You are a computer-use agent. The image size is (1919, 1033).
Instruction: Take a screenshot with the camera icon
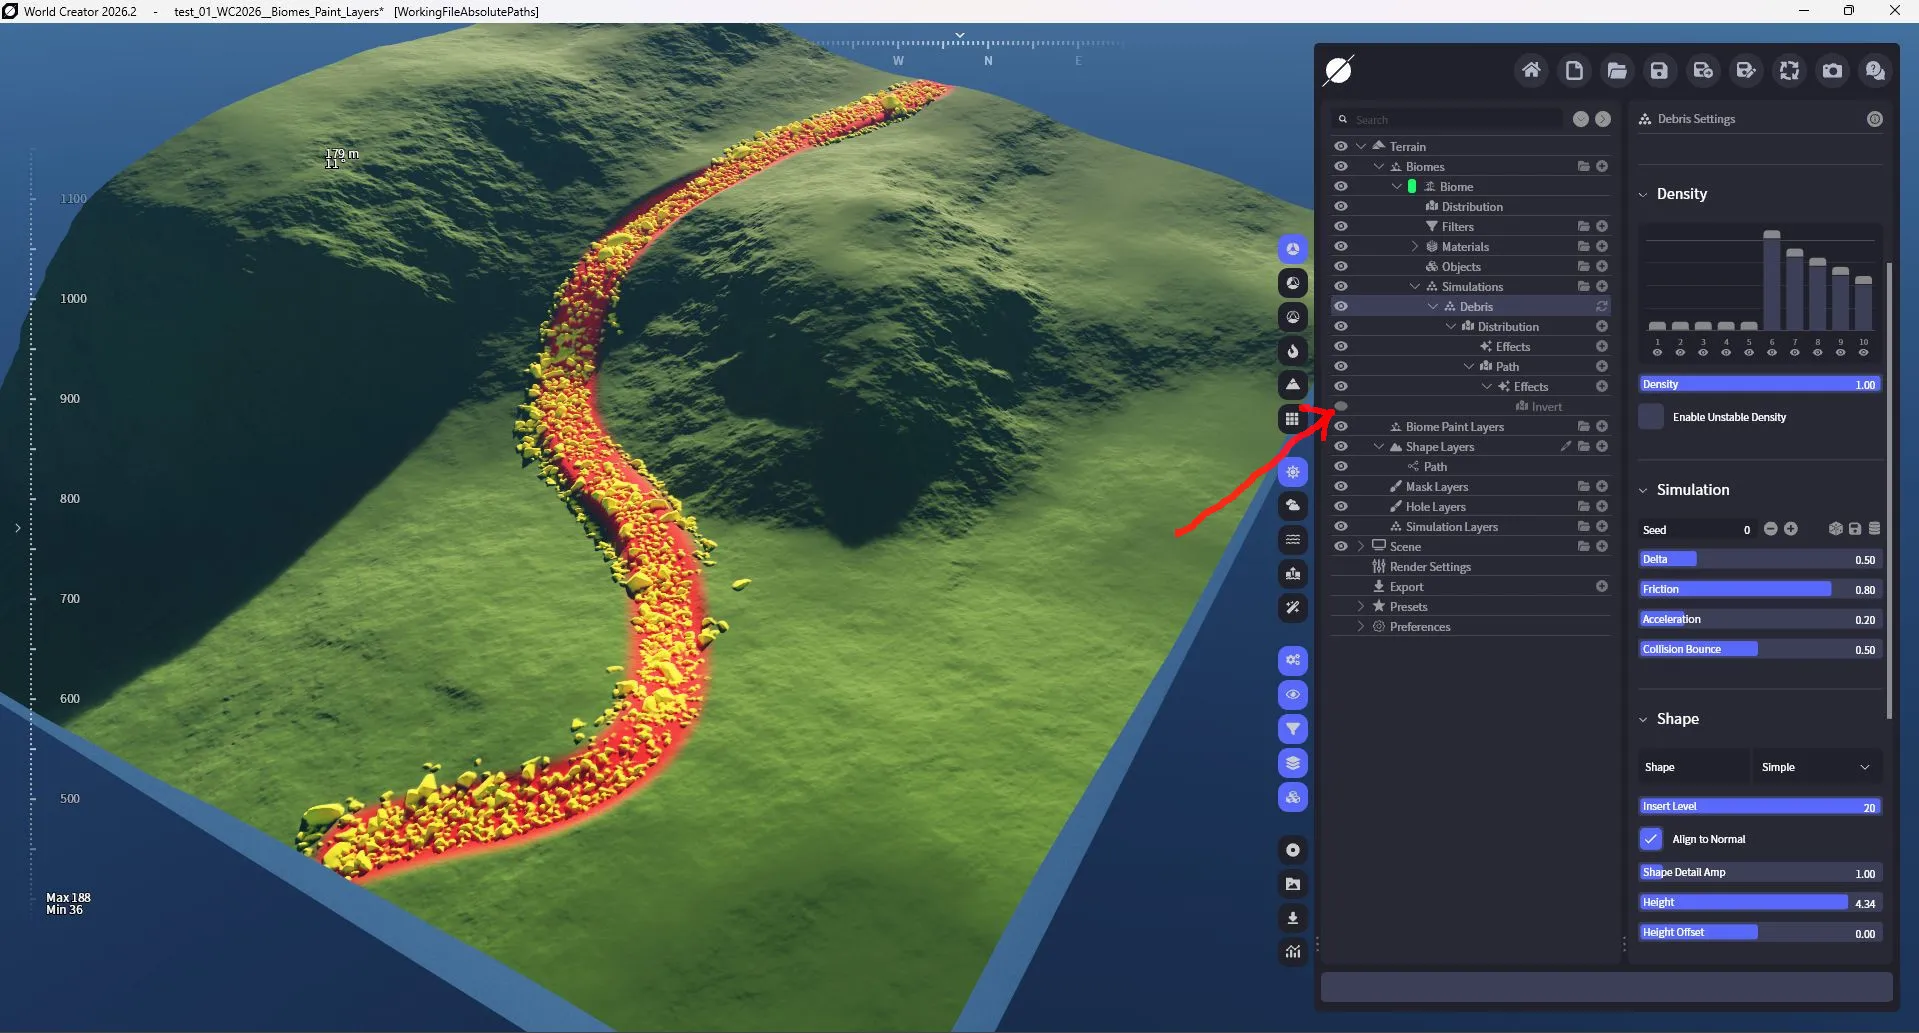(1832, 71)
